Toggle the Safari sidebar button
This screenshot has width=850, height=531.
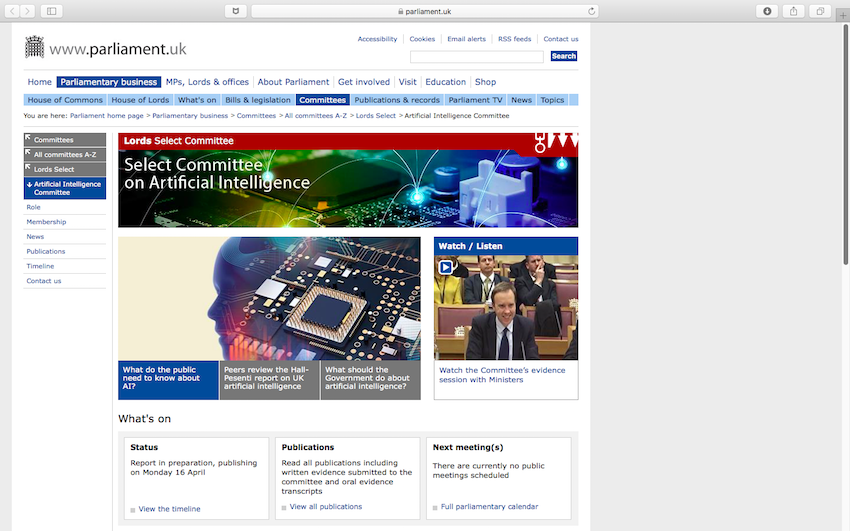coord(51,11)
